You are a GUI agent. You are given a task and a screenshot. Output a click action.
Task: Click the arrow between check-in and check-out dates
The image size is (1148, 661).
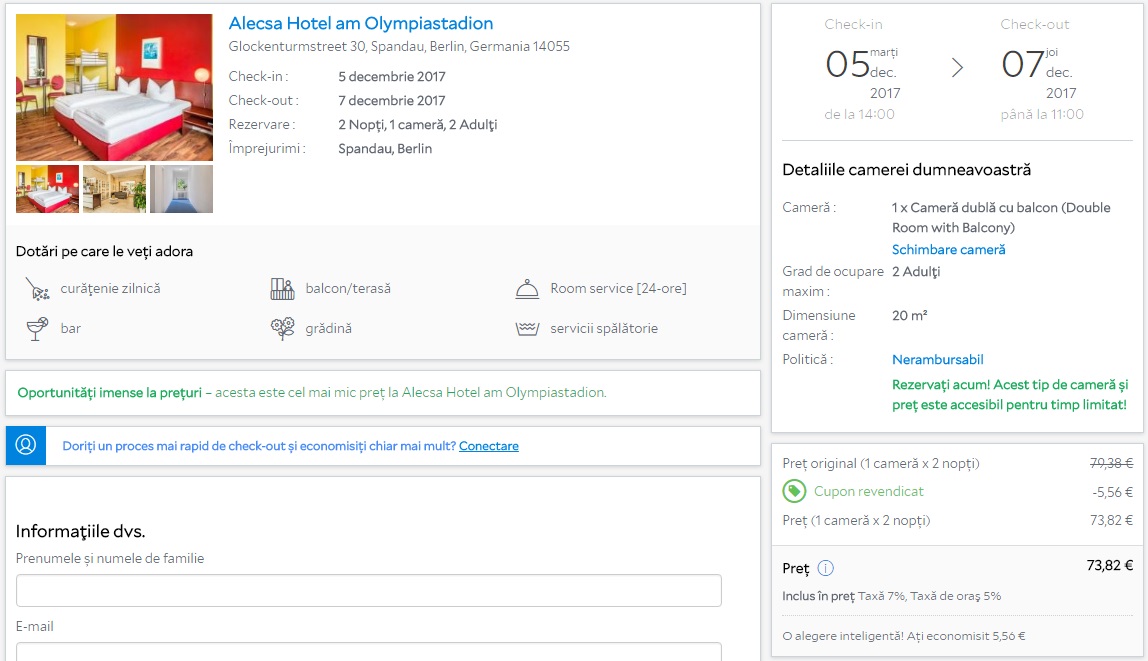coord(957,67)
